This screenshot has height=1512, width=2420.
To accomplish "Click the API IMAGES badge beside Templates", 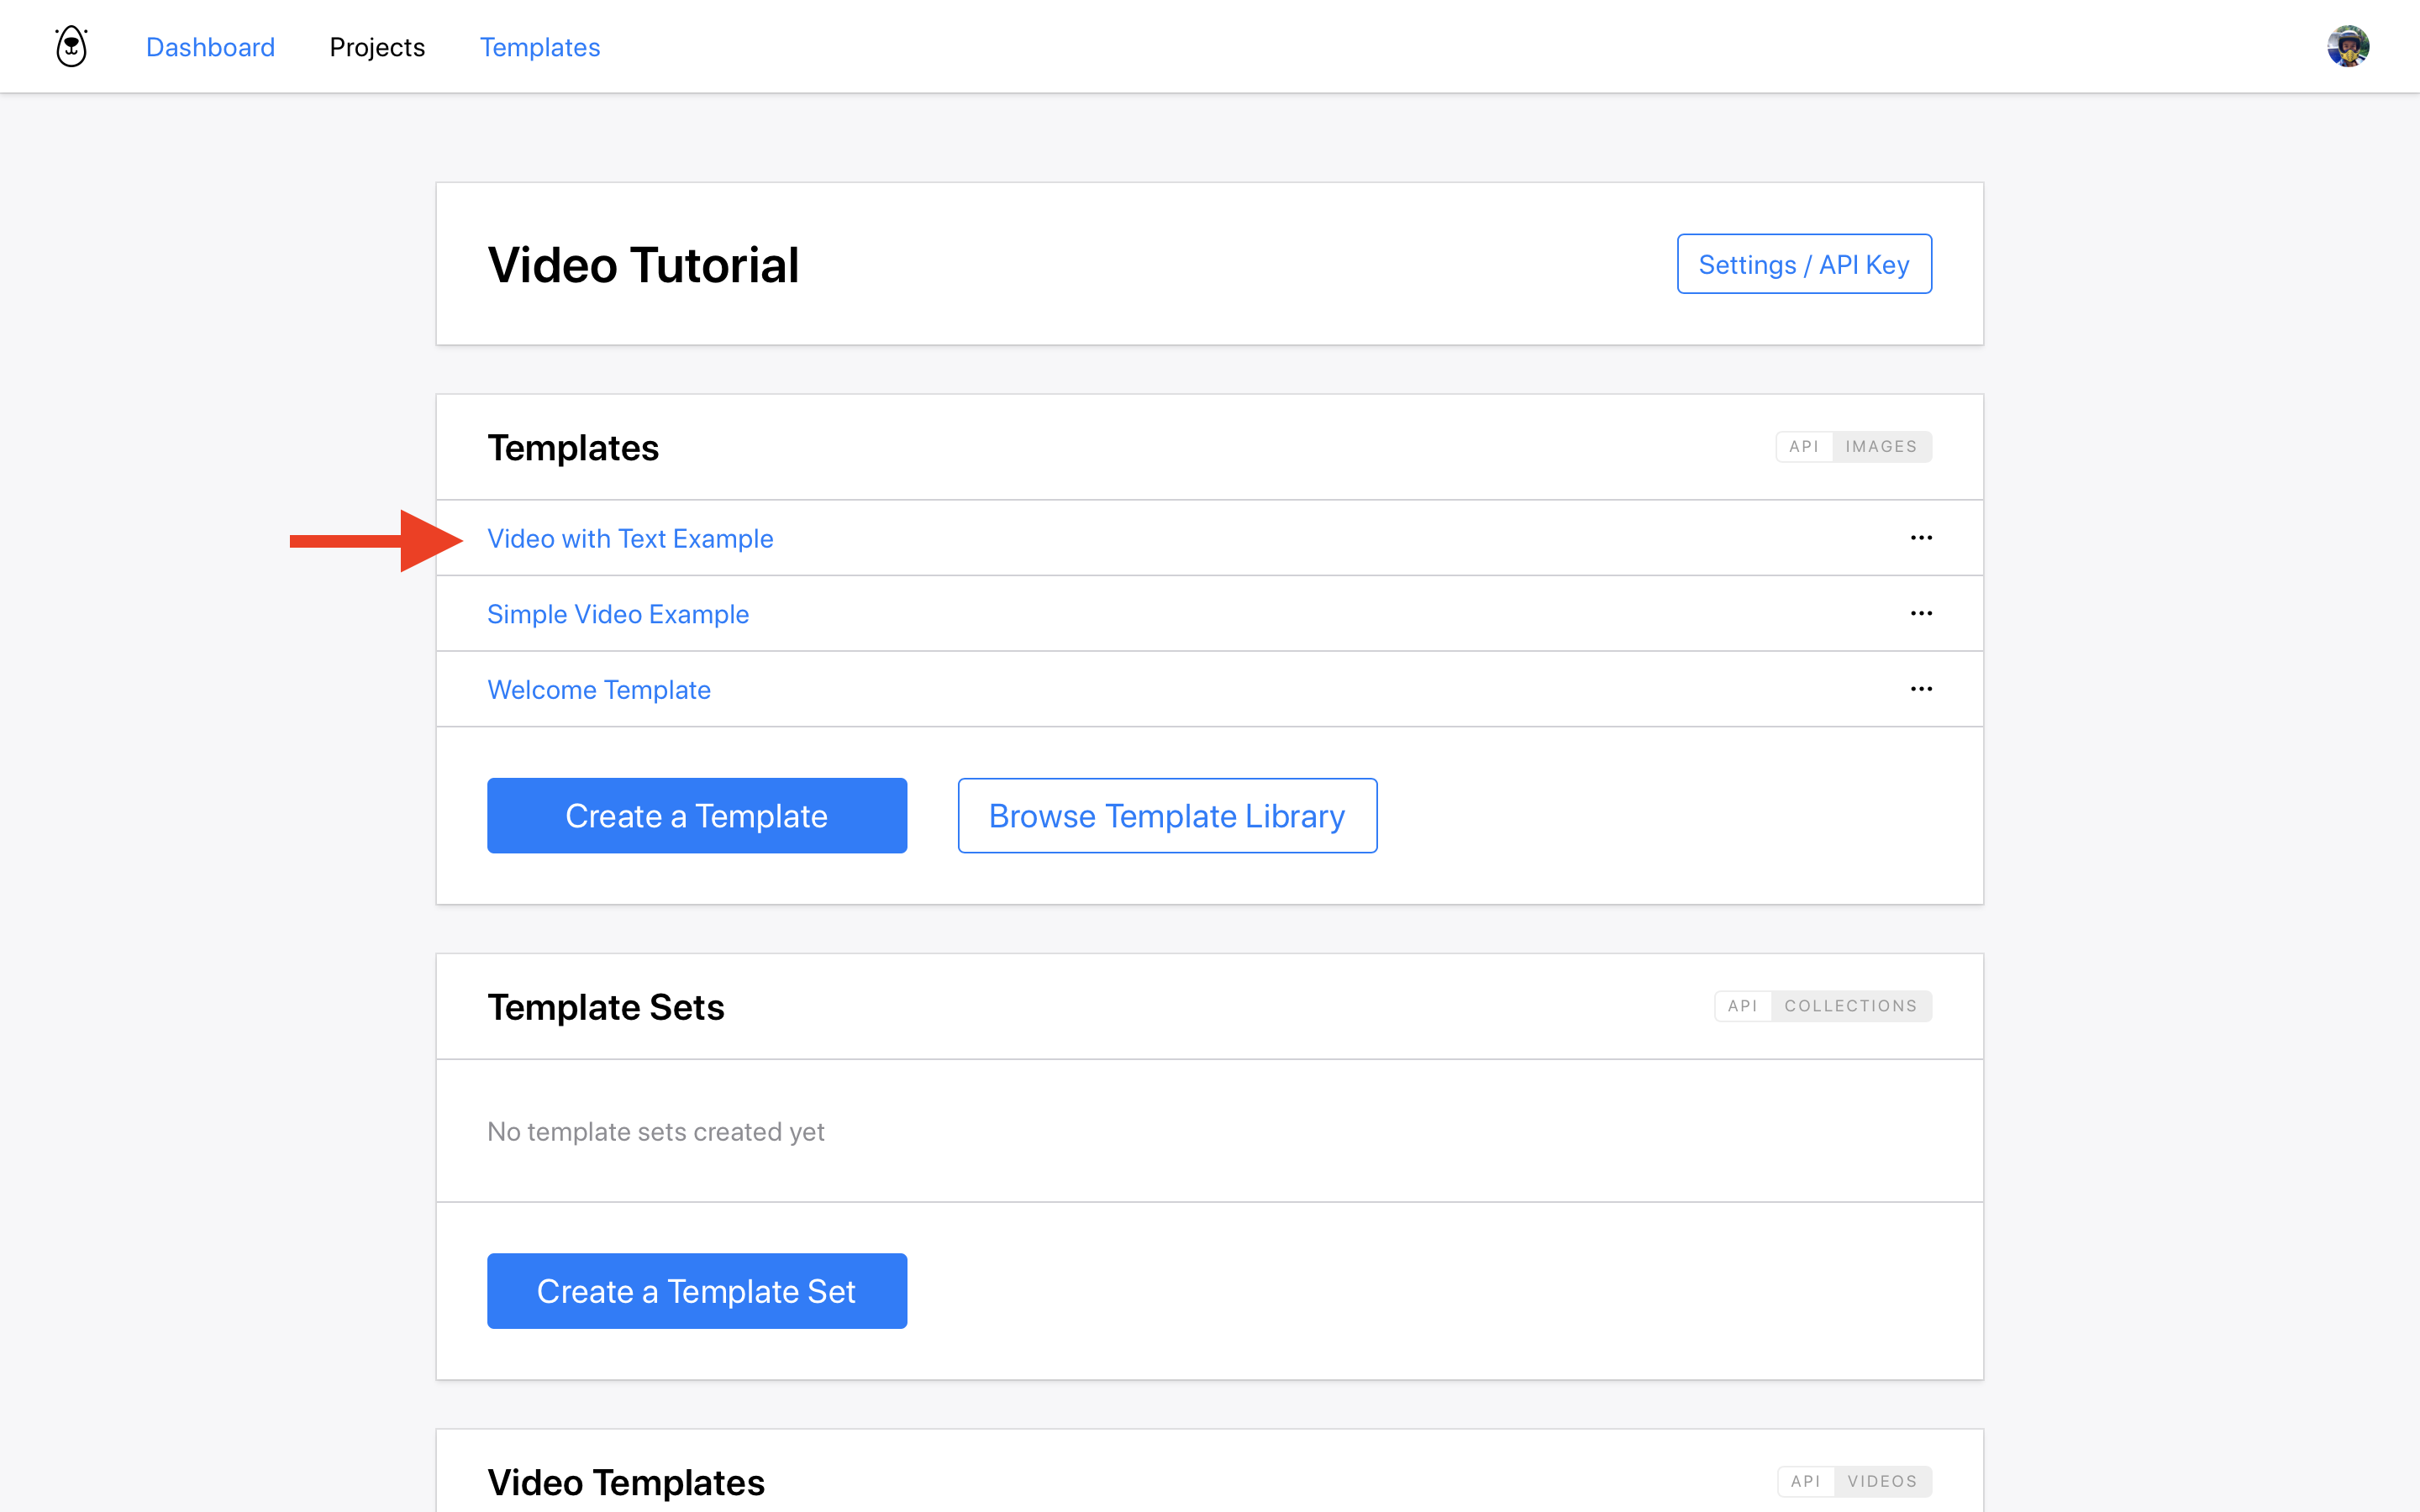I will (1852, 447).
